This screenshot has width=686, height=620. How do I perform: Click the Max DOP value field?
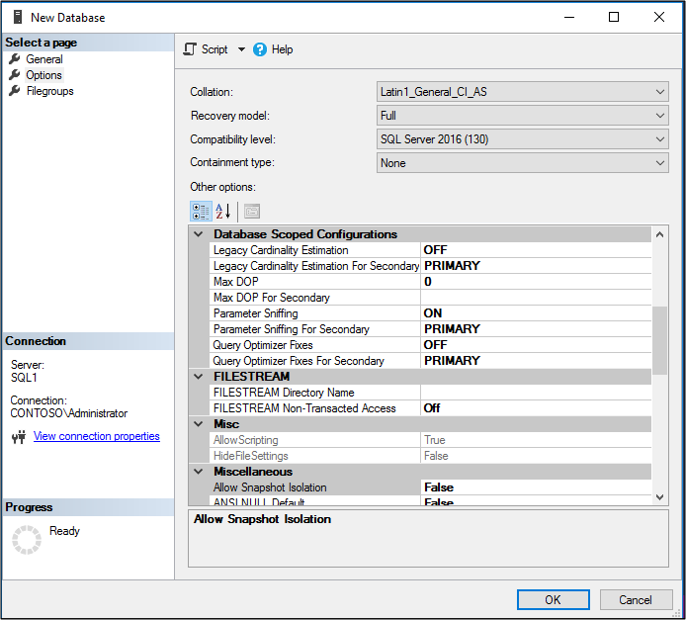pos(535,282)
